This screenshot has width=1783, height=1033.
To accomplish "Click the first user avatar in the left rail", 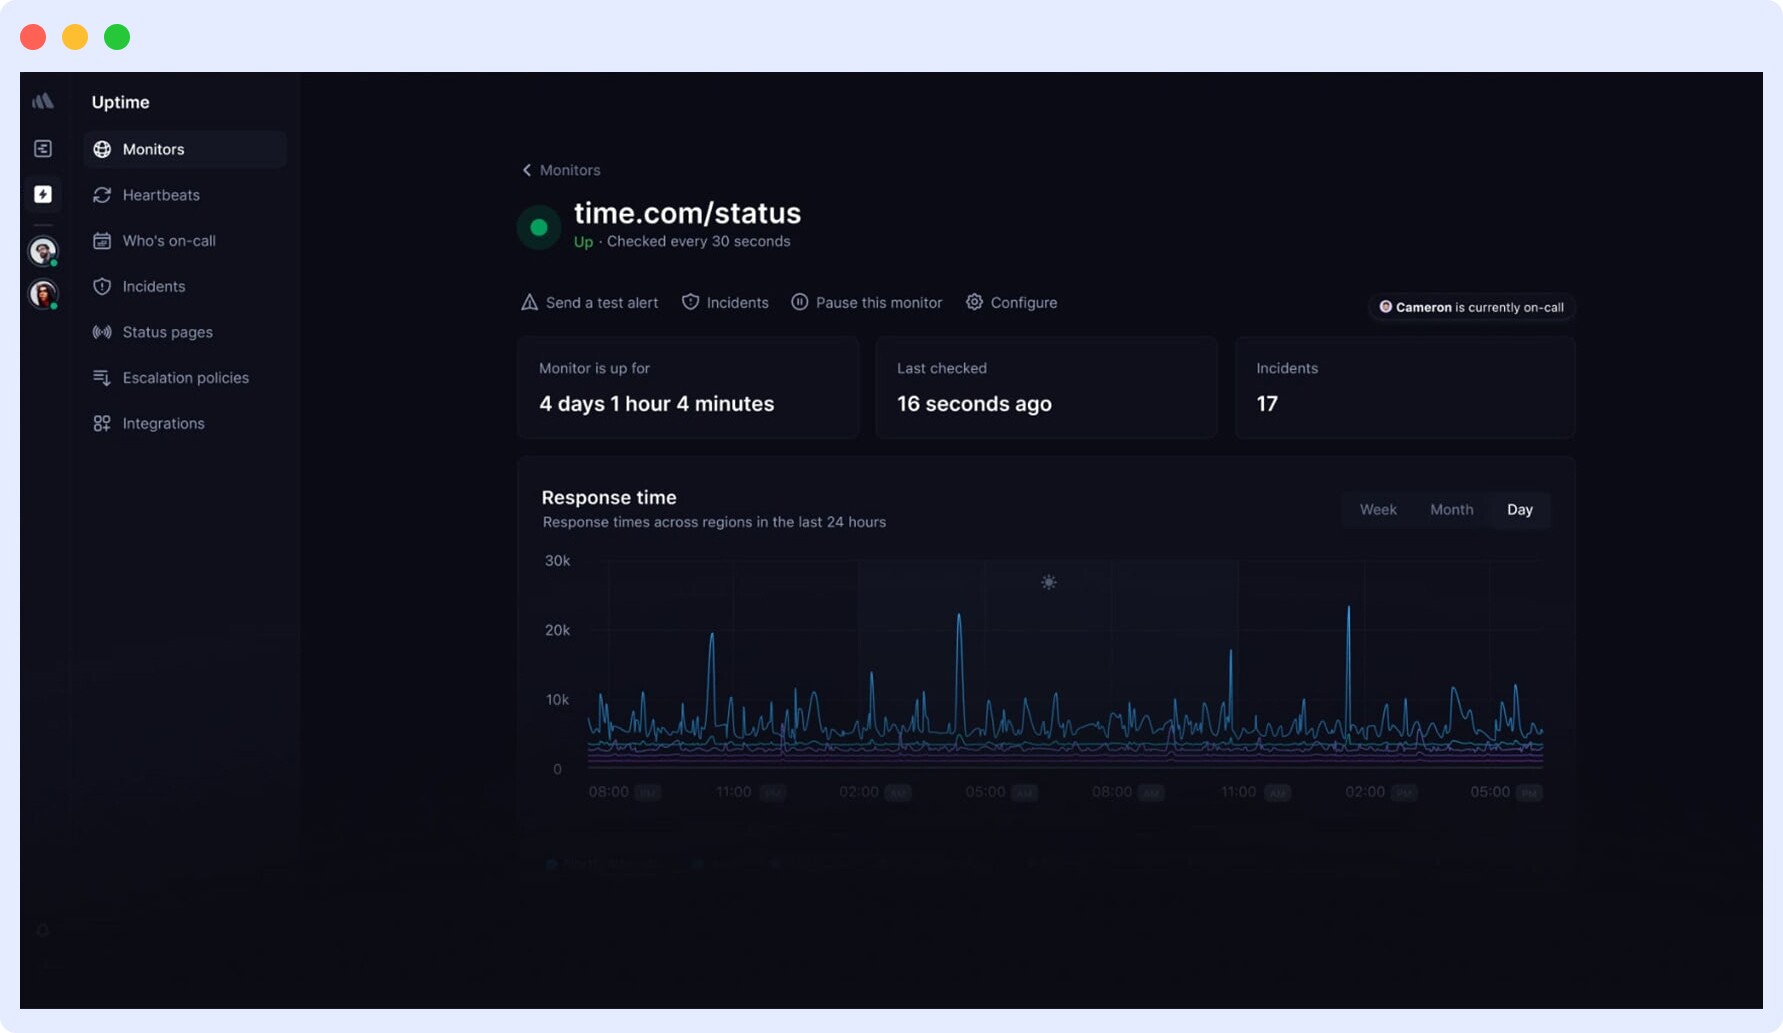I will point(43,250).
